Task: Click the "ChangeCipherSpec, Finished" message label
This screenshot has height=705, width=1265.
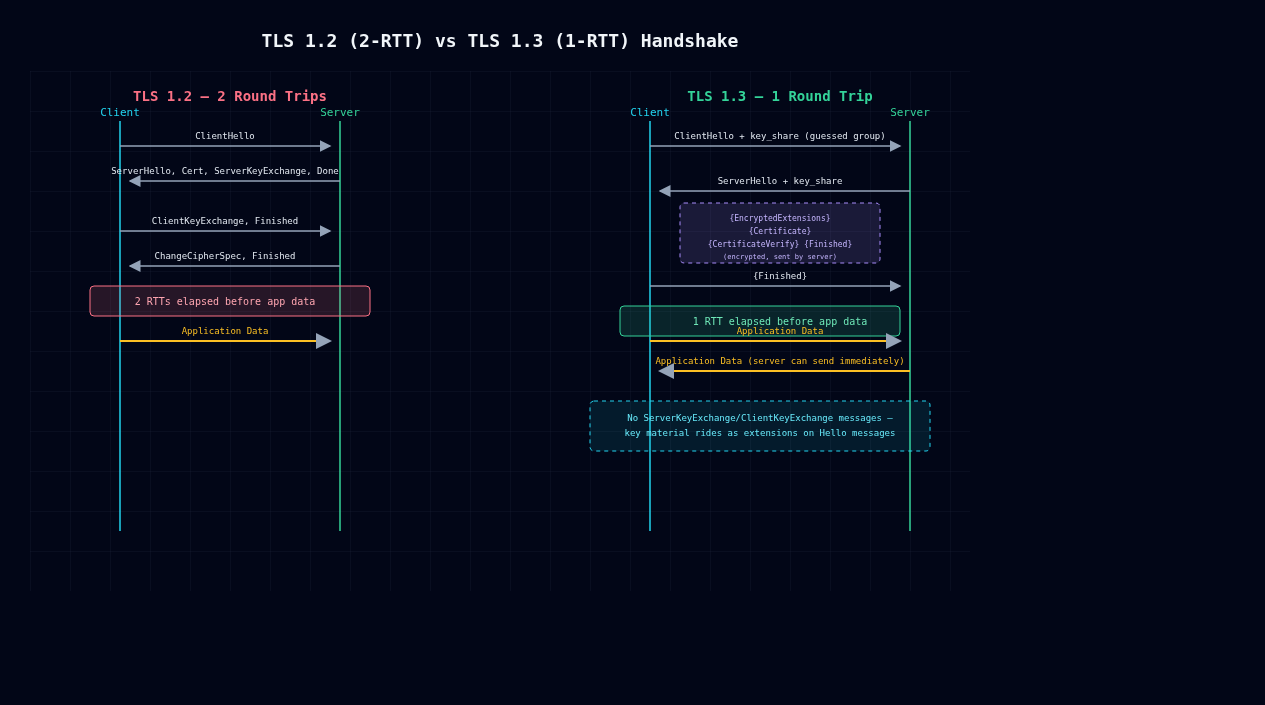Action: [225, 256]
